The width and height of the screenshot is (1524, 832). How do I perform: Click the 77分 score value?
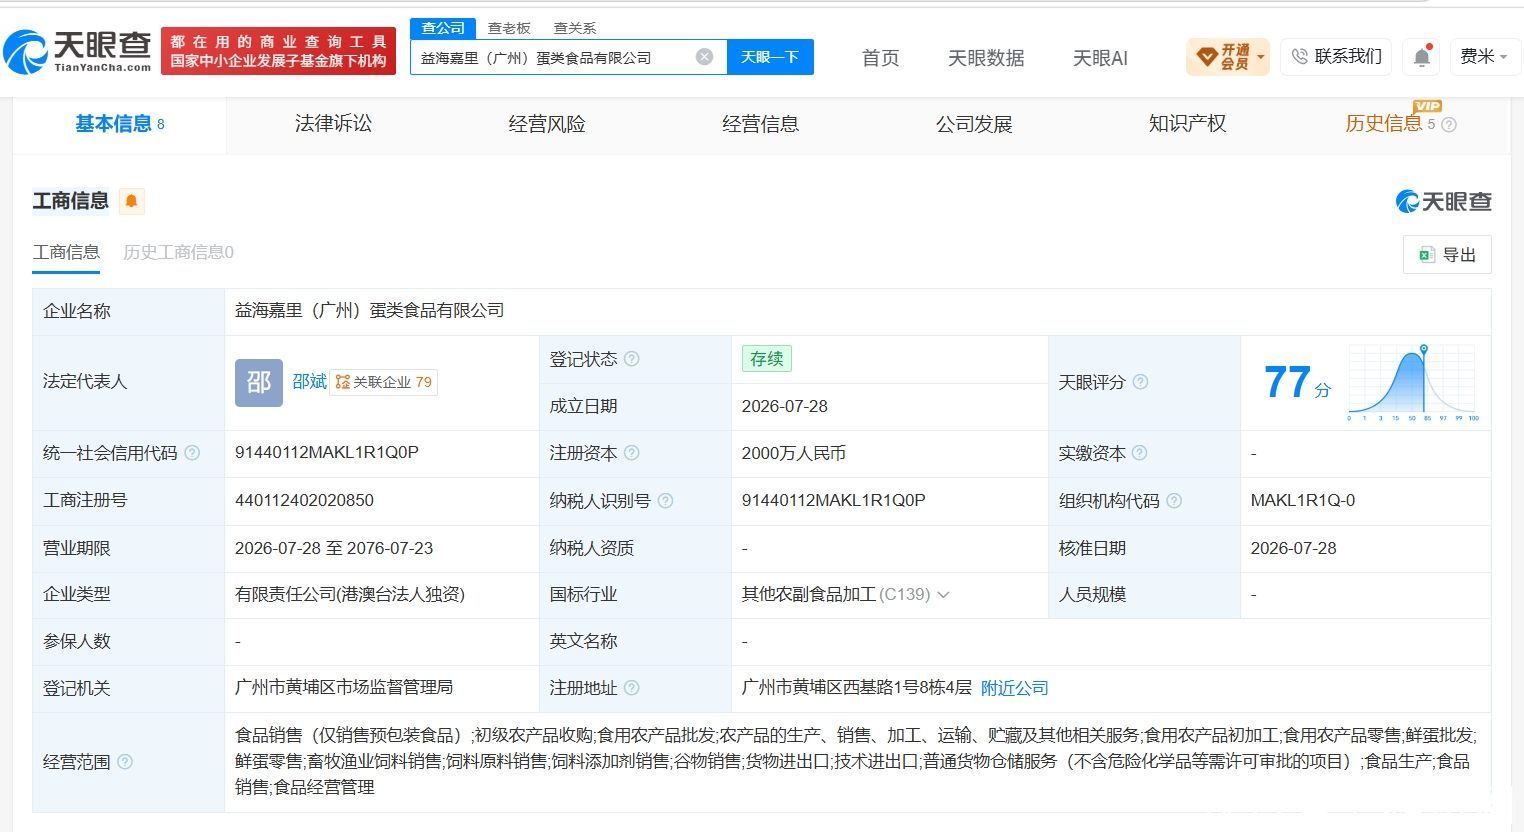click(x=1297, y=382)
